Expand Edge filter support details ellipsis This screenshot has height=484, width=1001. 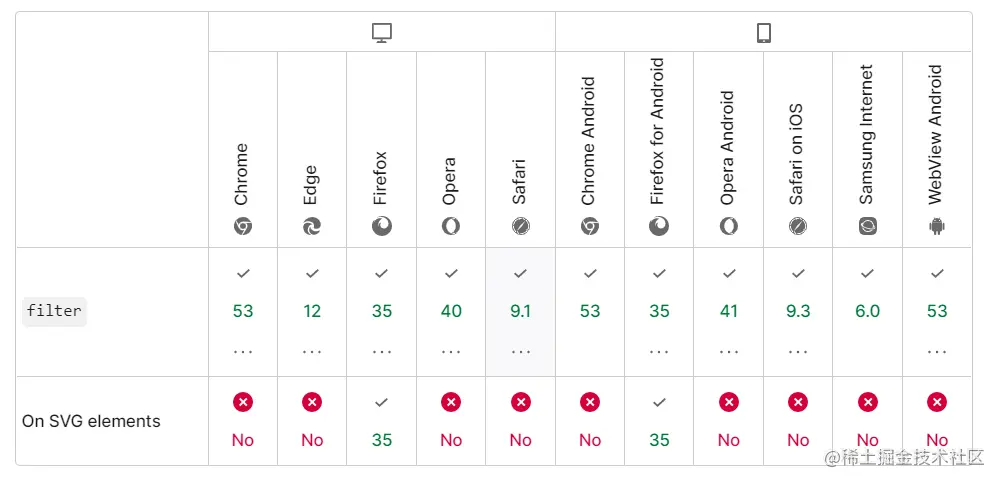(312, 351)
